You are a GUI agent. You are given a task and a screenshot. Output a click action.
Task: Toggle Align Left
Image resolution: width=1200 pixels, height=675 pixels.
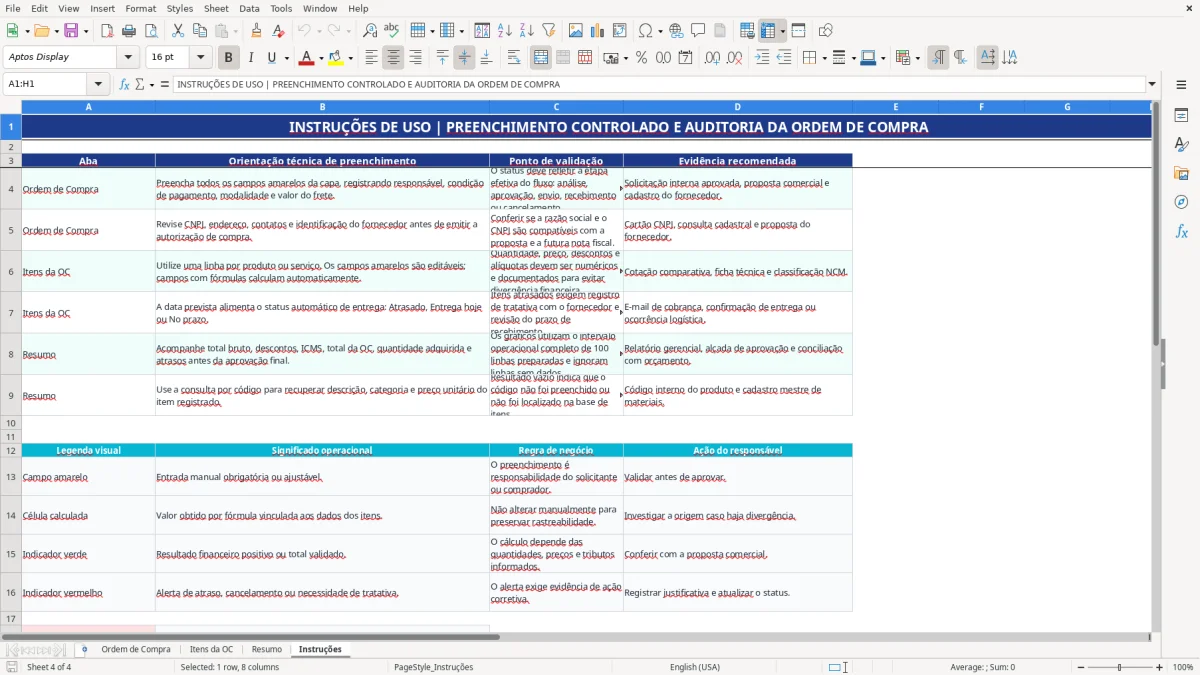tap(372, 58)
